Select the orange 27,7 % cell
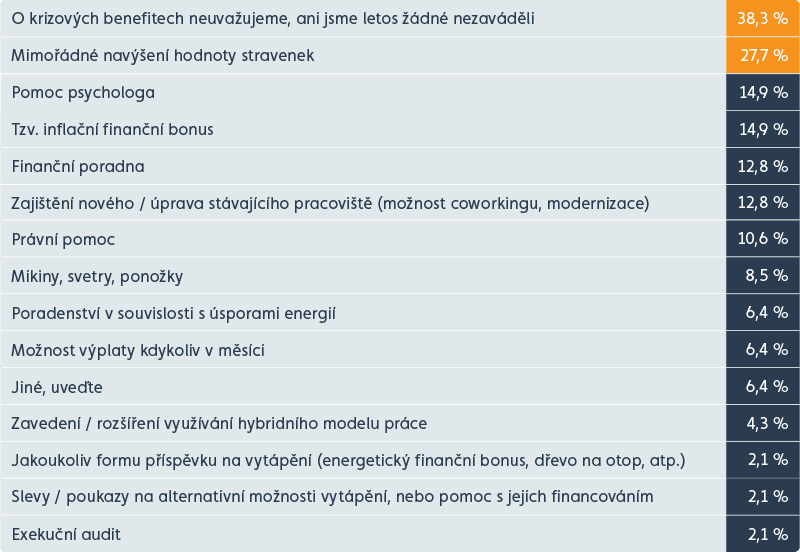 [x=763, y=56]
